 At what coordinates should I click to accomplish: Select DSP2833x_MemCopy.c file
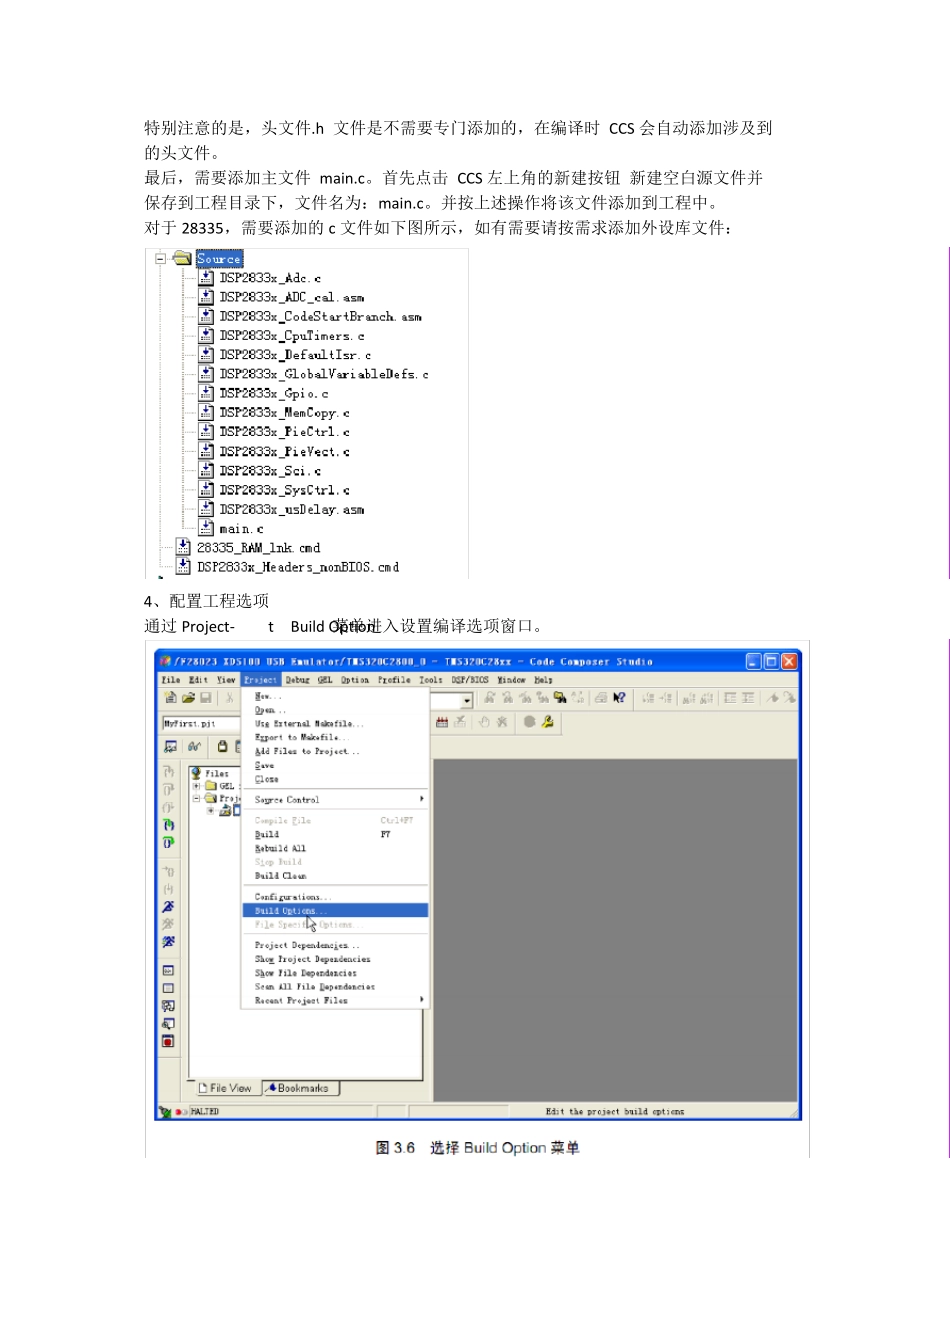tap(285, 412)
